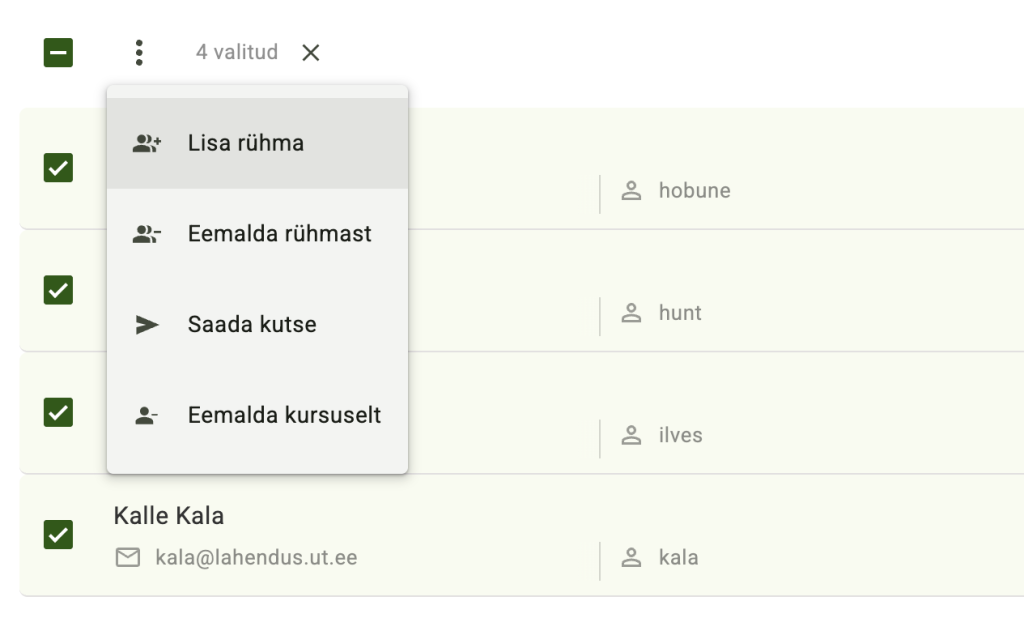Click the remove-from-course person icon
Viewport: 1024px width, 618px height.
pyautogui.click(x=147, y=416)
